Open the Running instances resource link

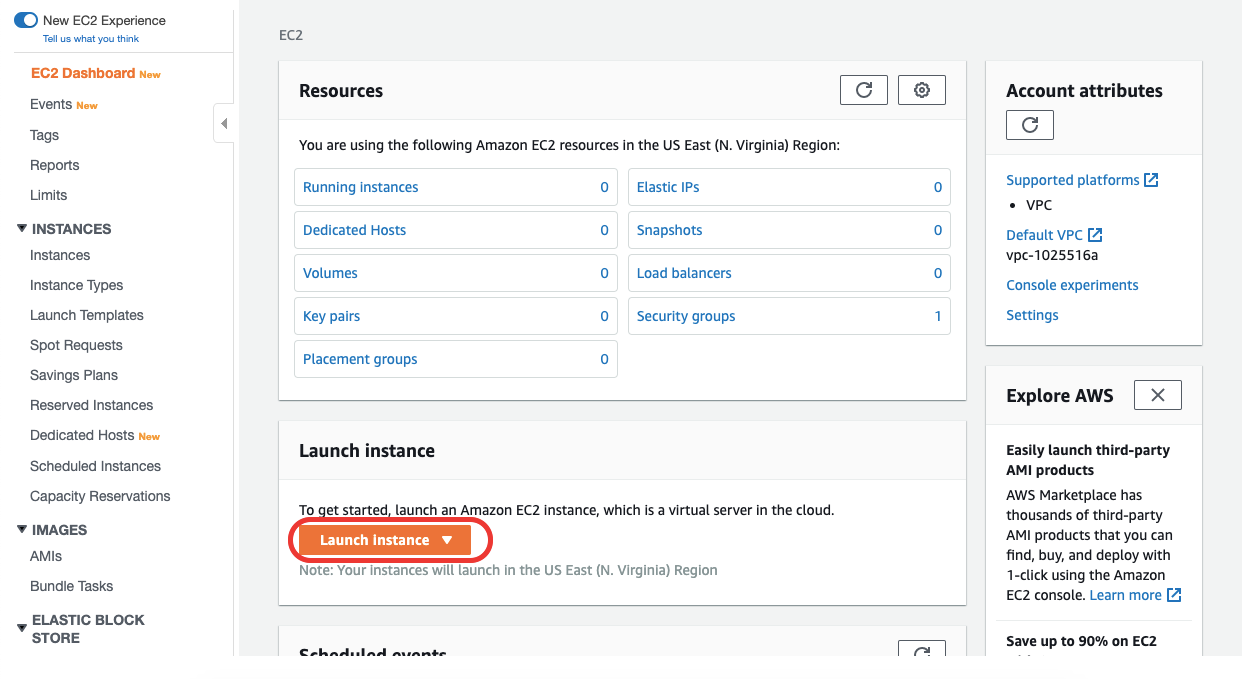pos(361,187)
